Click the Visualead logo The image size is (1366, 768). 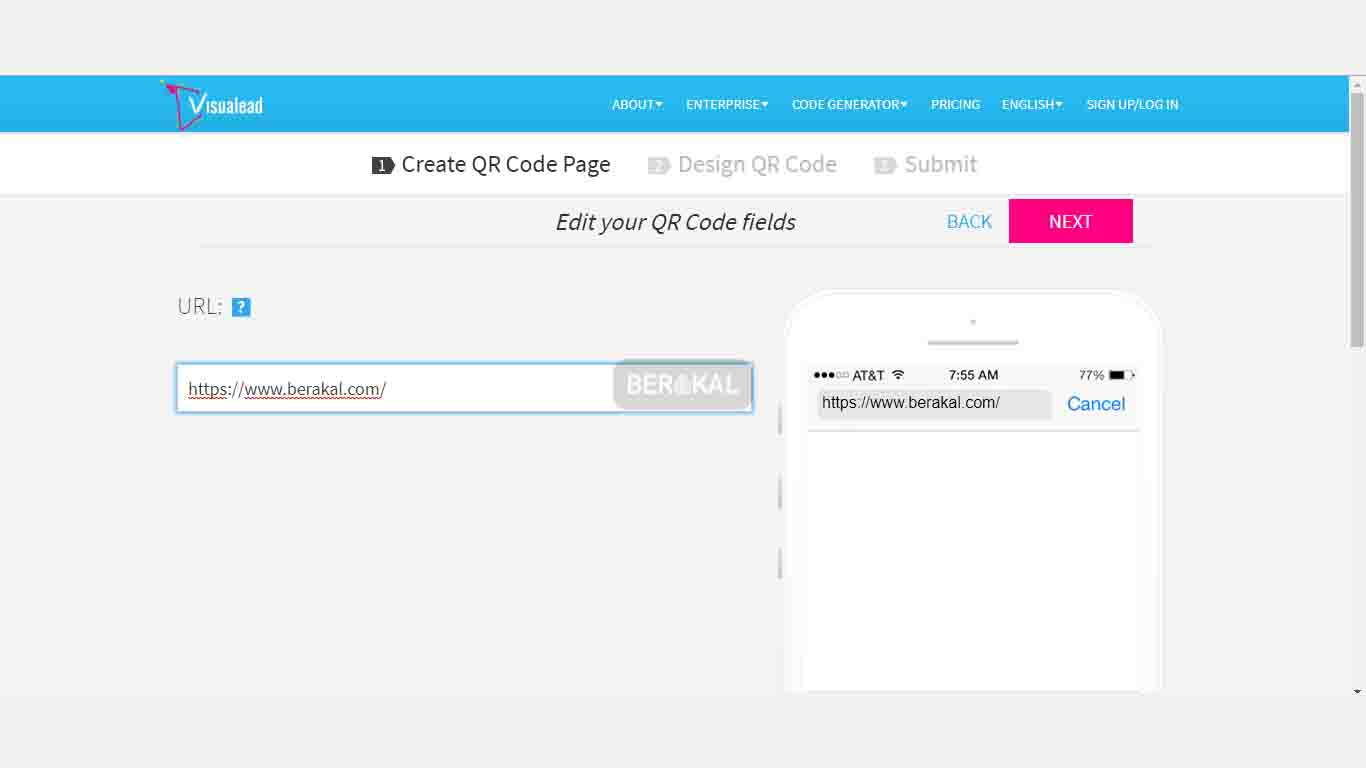pos(211,102)
